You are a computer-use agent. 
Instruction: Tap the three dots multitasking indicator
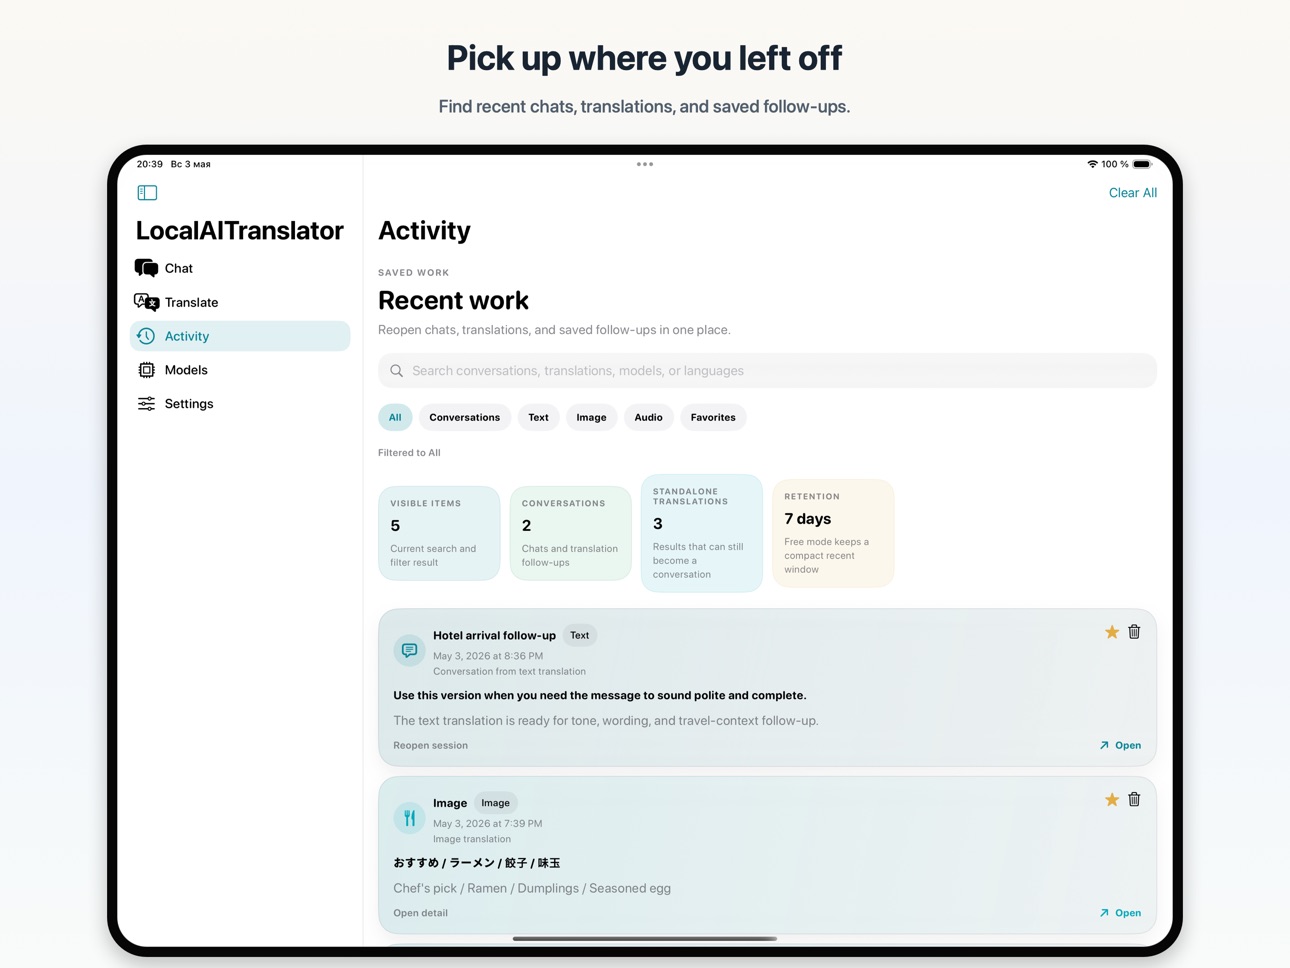[x=645, y=164]
